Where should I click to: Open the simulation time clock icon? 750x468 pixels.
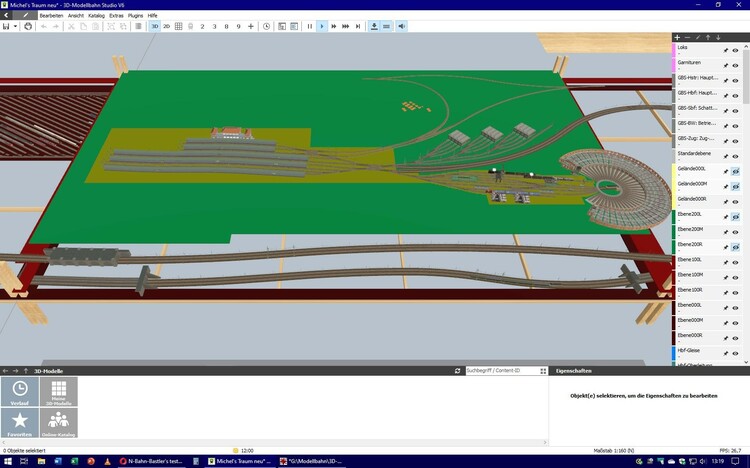click(266, 26)
